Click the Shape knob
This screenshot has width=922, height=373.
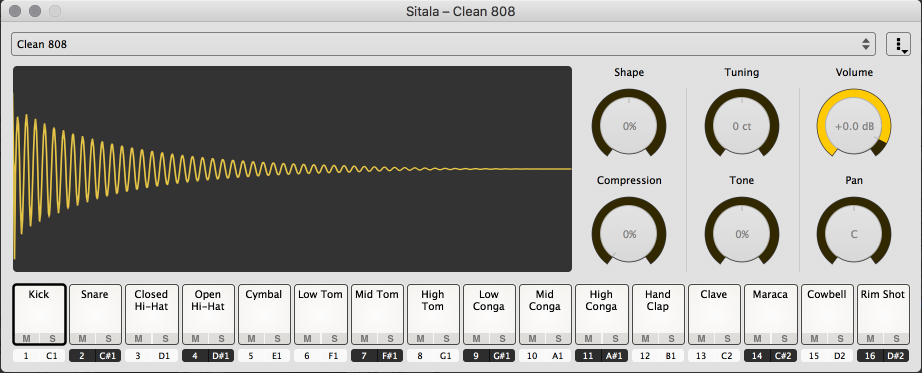tap(629, 126)
